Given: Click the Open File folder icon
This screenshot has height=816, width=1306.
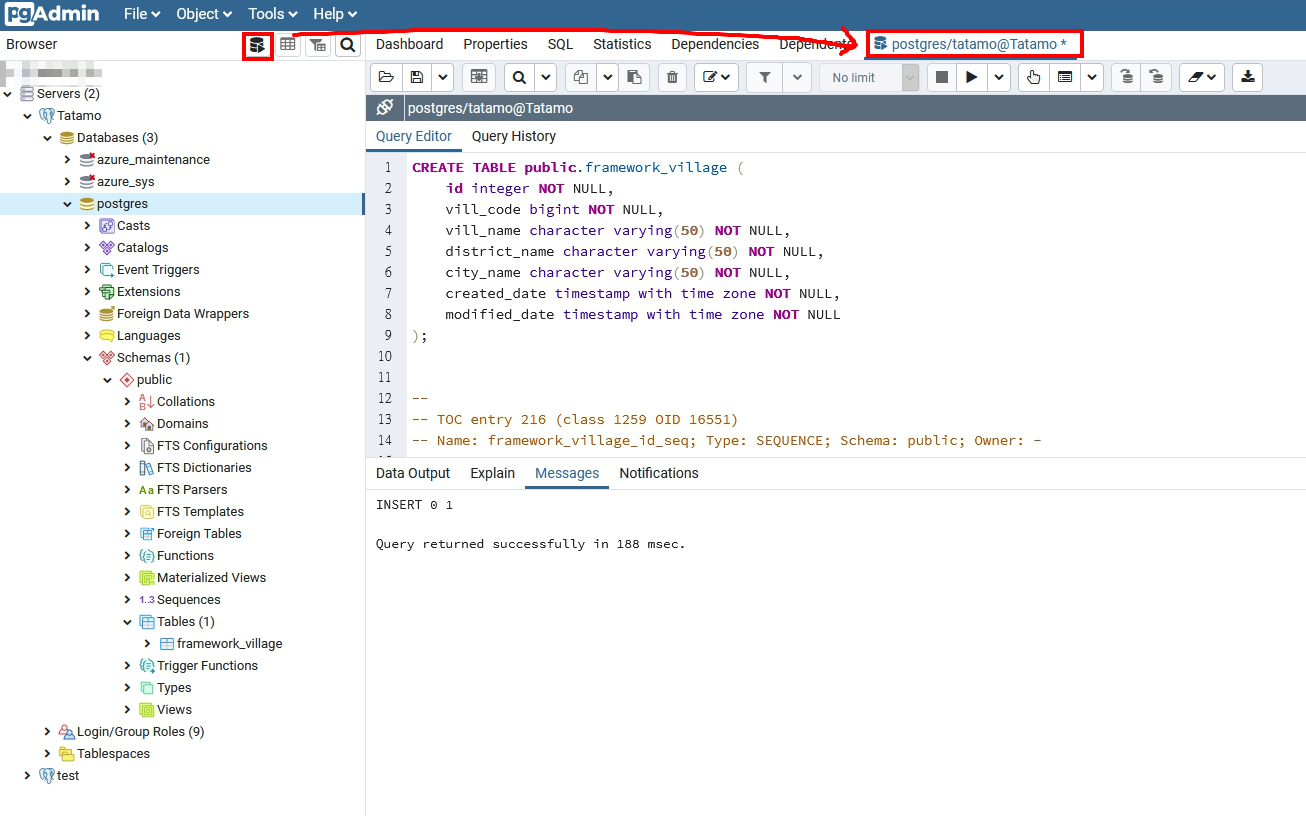Looking at the screenshot, I should [x=386, y=77].
